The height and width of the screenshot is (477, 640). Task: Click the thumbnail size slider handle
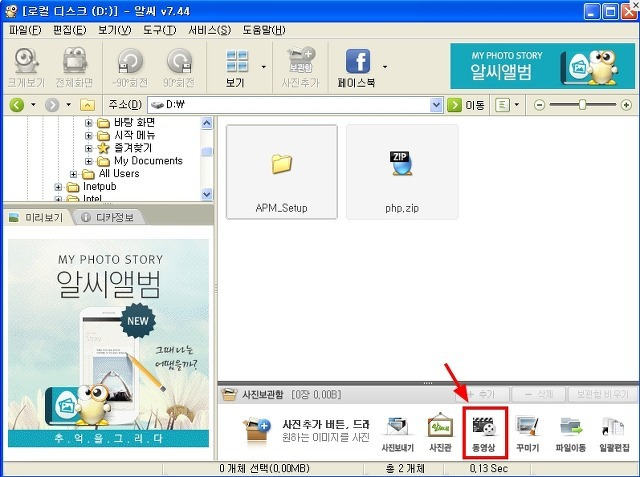pos(582,105)
